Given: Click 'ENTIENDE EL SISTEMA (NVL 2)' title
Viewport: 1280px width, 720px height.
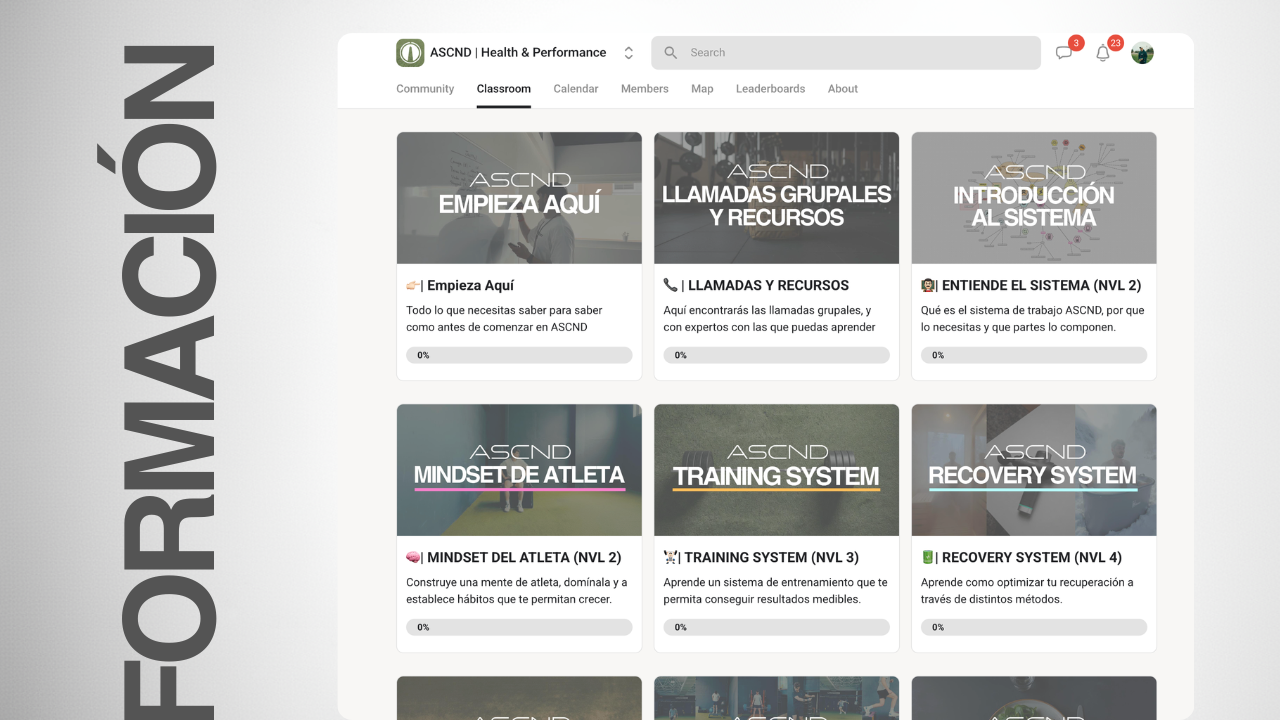Looking at the screenshot, I should pyautogui.click(x=1041, y=285).
